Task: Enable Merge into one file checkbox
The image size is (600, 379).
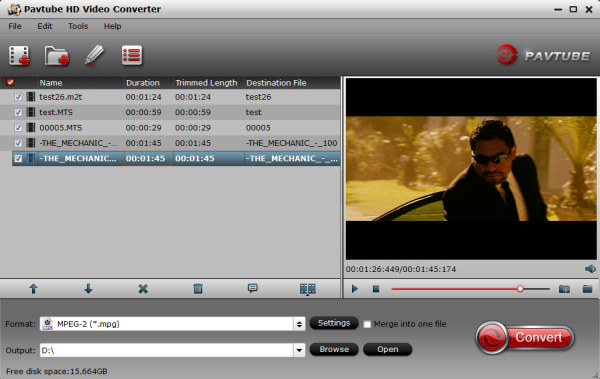Action: point(367,324)
